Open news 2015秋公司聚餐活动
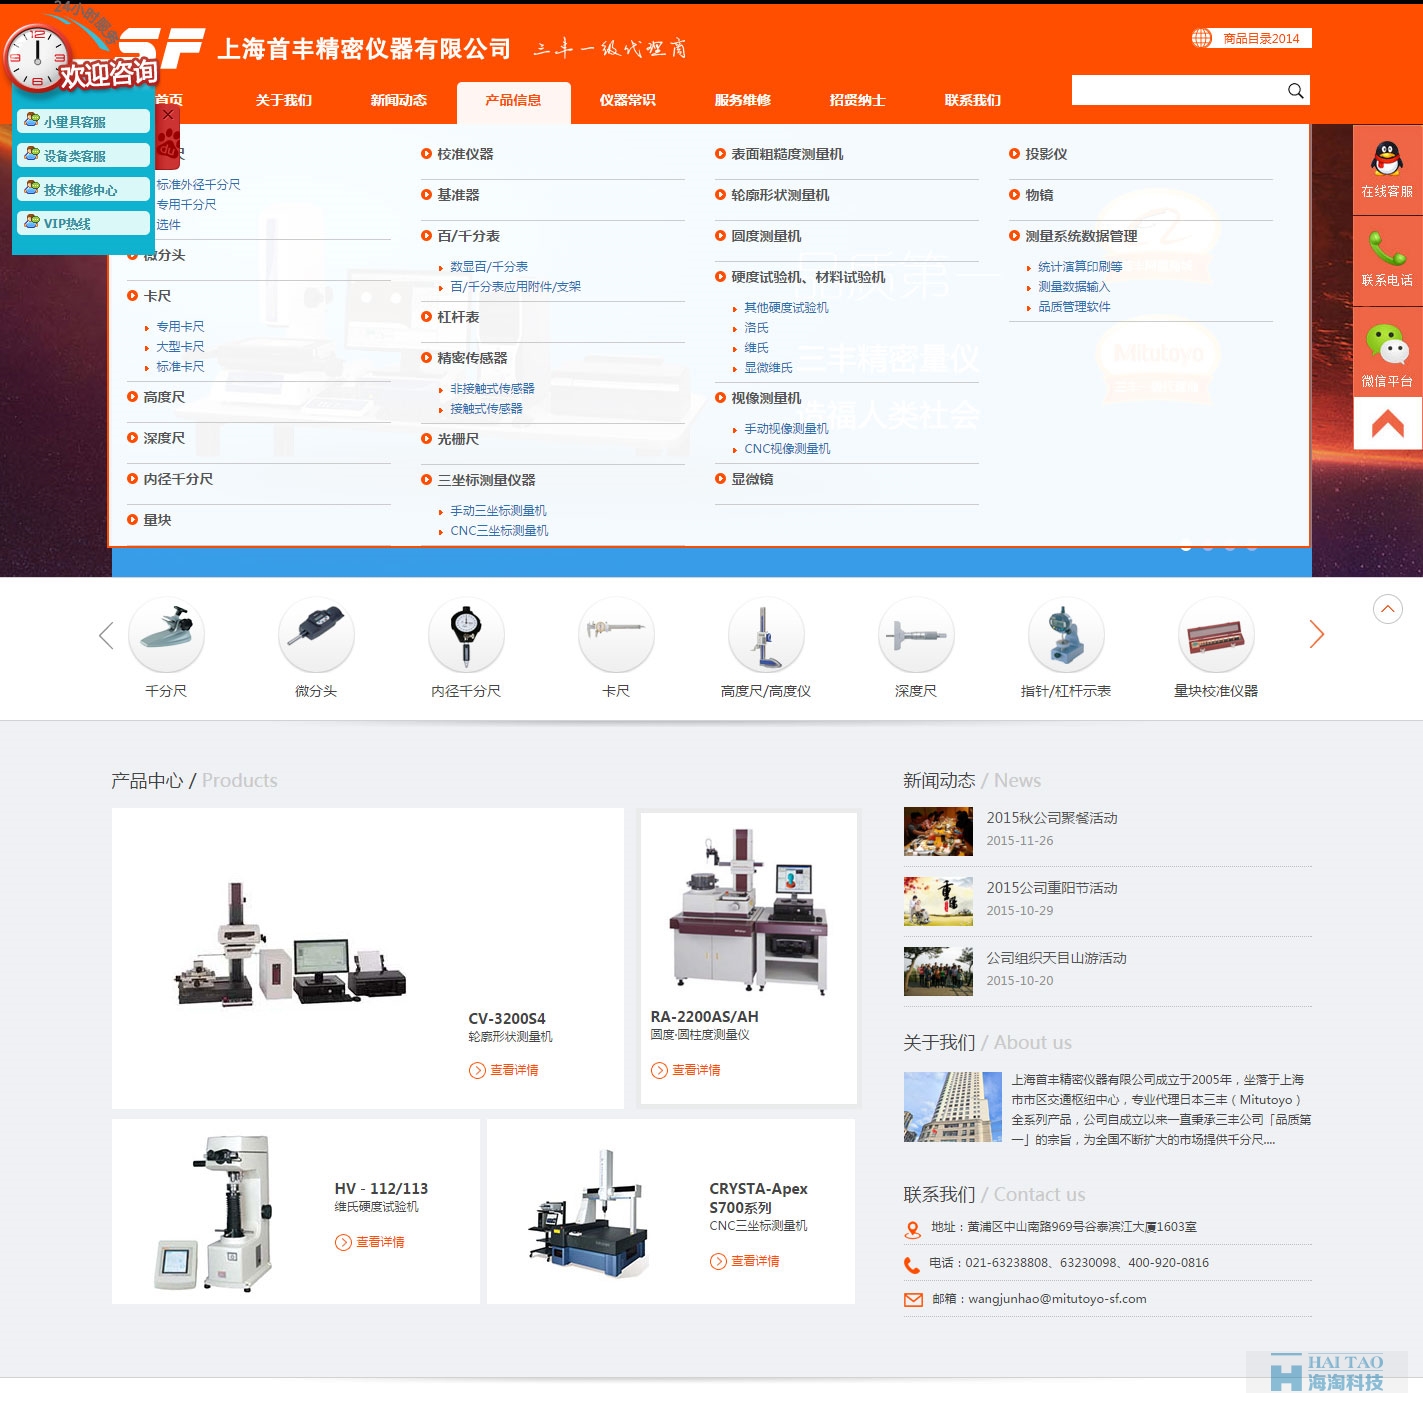The height and width of the screenshot is (1408, 1423). click(x=1052, y=818)
